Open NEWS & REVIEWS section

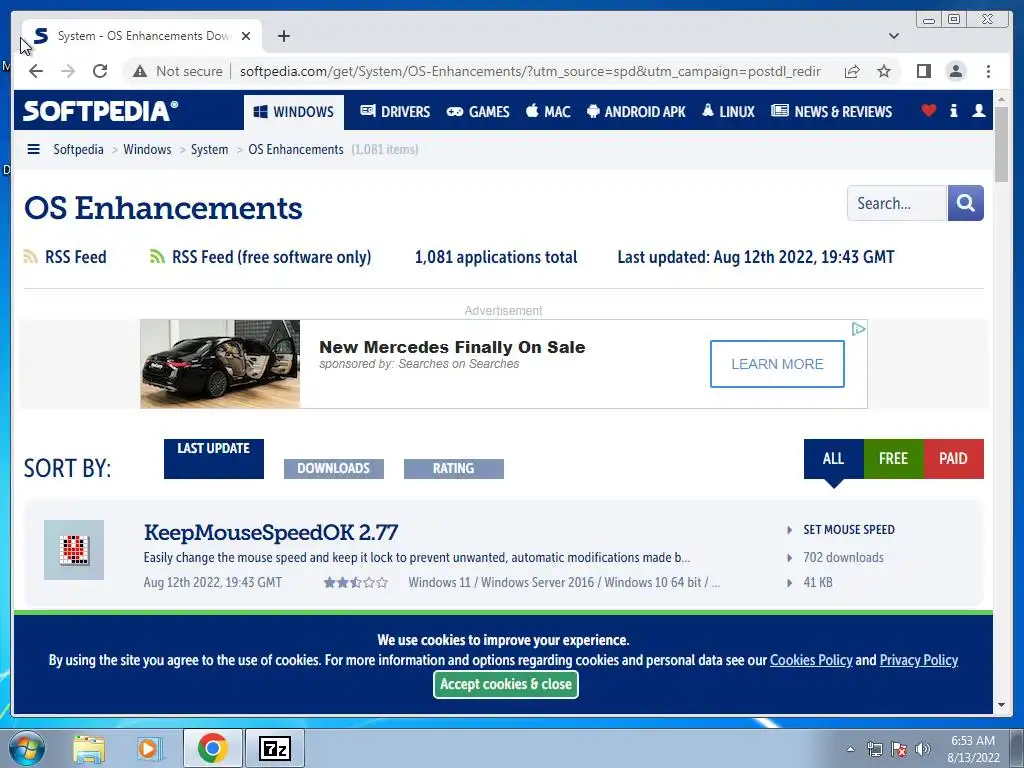831,112
